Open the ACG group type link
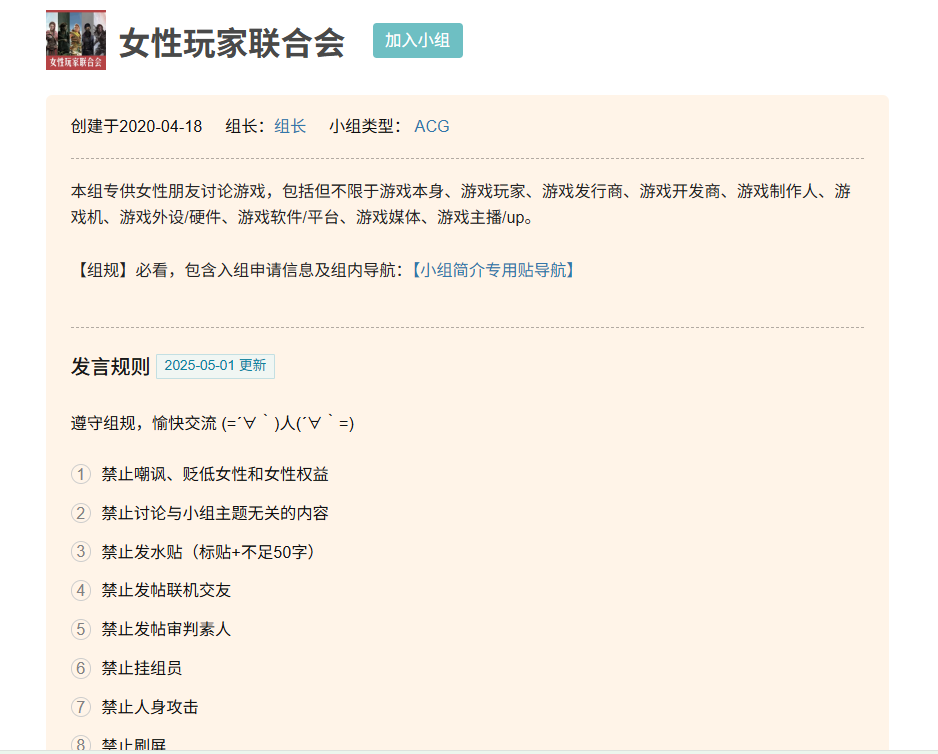This screenshot has height=754, width=938. click(432, 126)
